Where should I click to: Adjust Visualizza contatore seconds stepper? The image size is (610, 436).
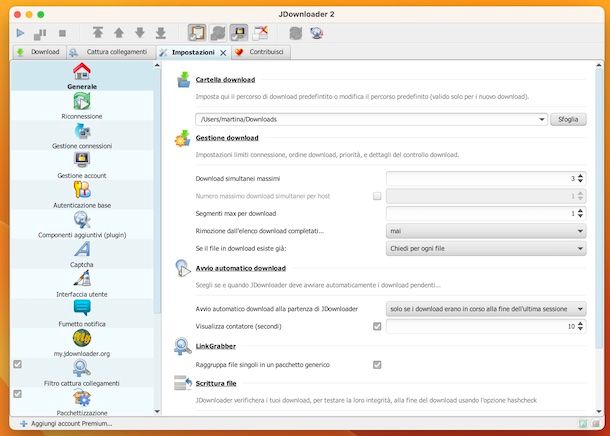pyautogui.click(x=580, y=326)
